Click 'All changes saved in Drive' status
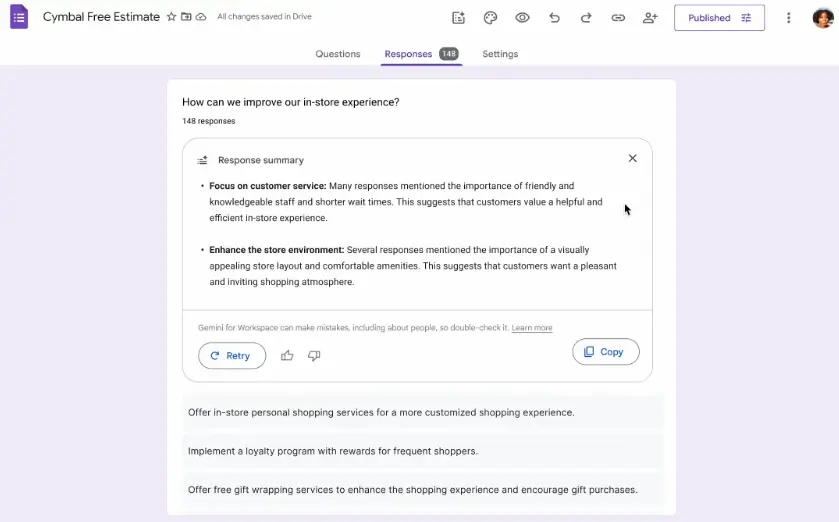Image resolution: width=839 pixels, height=522 pixels. pos(264,17)
